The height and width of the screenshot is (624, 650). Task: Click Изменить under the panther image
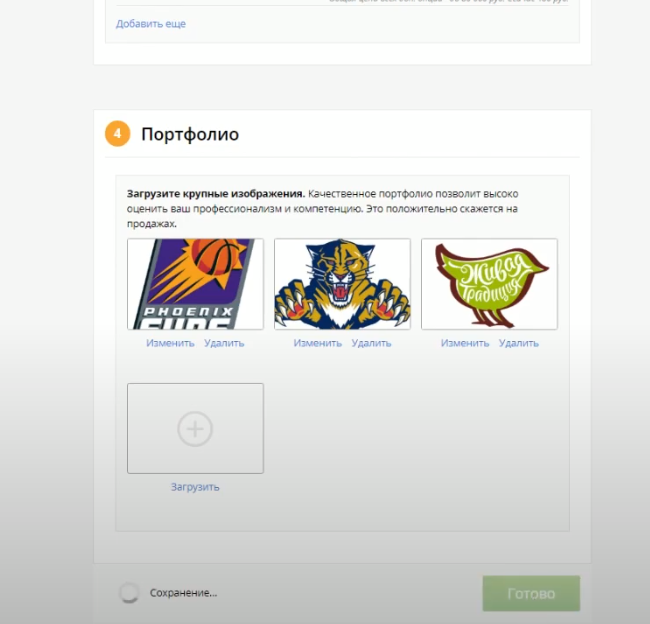[x=318, y=343]
